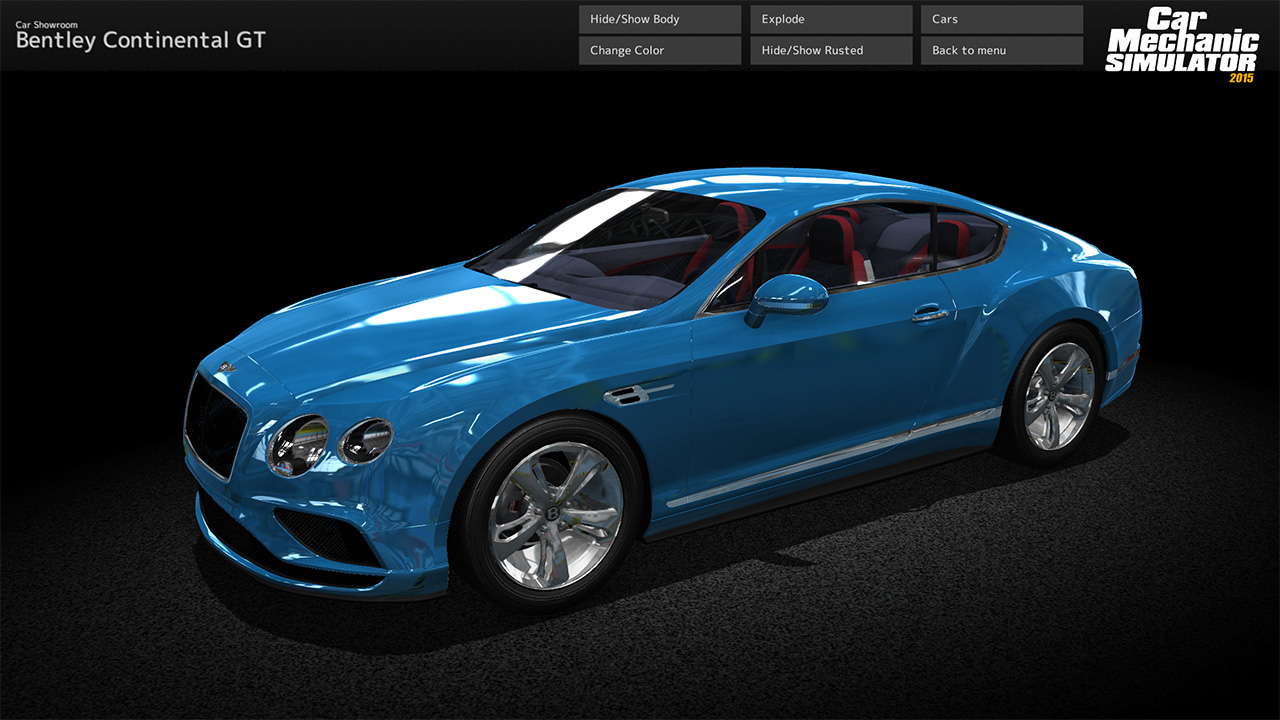
Task: Click the Bentley's rear wheel
Action: [1056, 395]
